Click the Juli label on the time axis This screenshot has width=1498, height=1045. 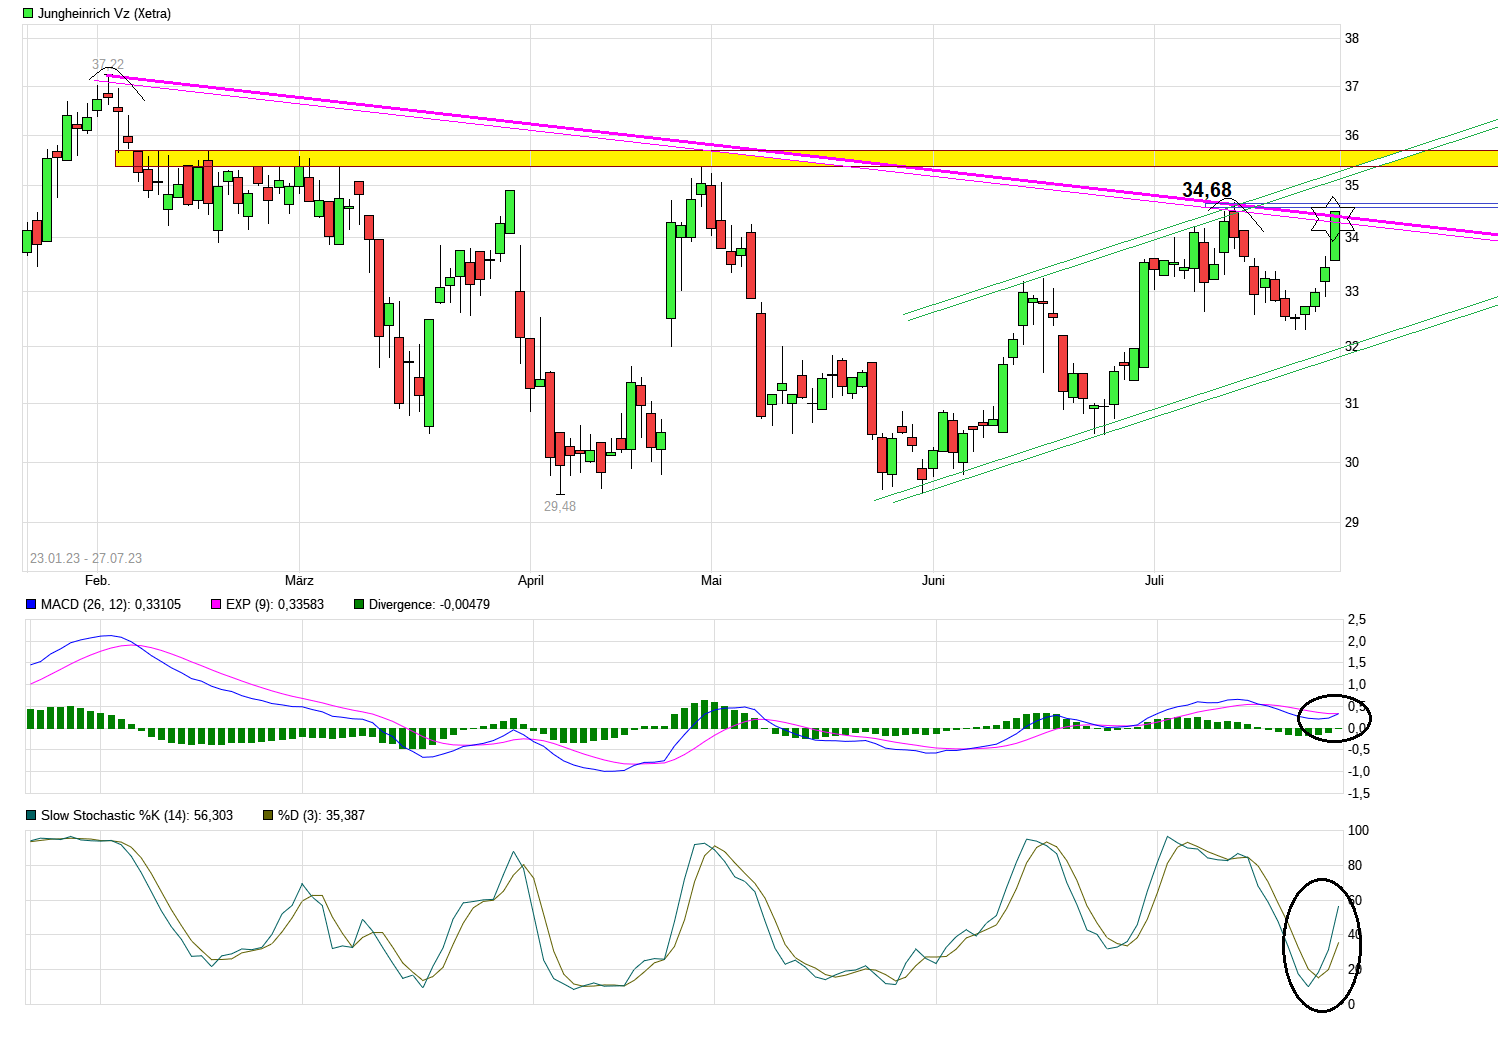point(1154,581)
